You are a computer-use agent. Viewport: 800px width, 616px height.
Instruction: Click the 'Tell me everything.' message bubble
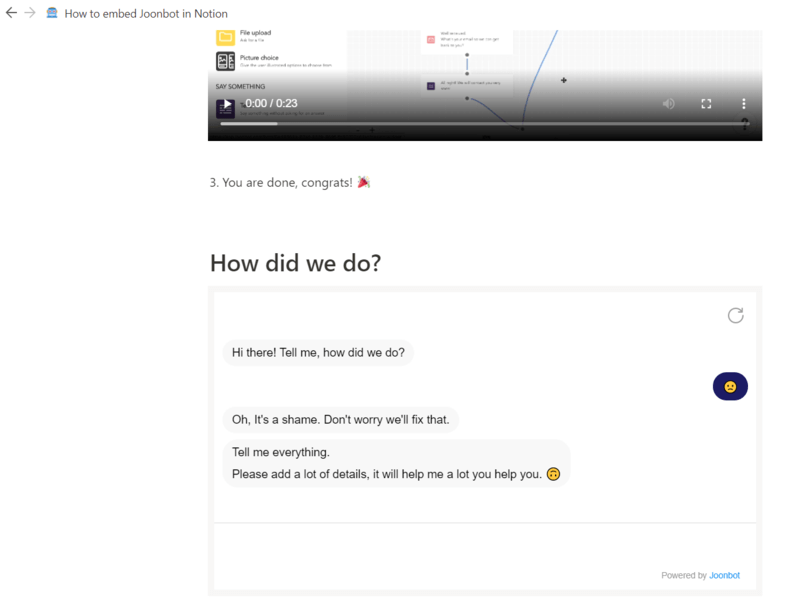click(x=396, y=463)
